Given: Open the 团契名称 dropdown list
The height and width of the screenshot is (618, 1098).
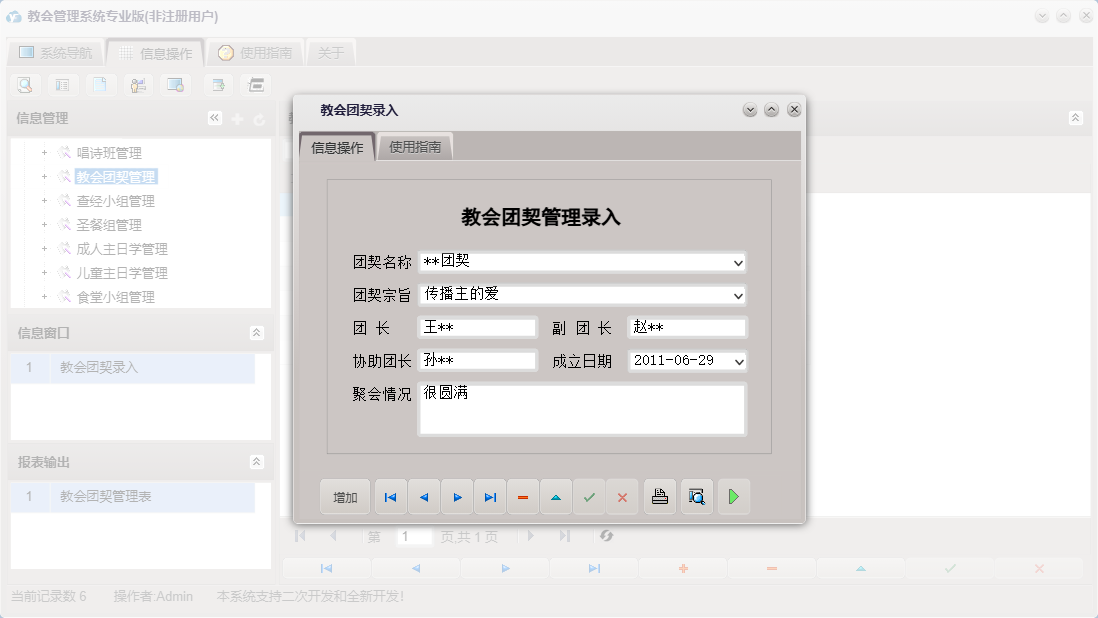Looking at the screenshot, I should [738, 262].
